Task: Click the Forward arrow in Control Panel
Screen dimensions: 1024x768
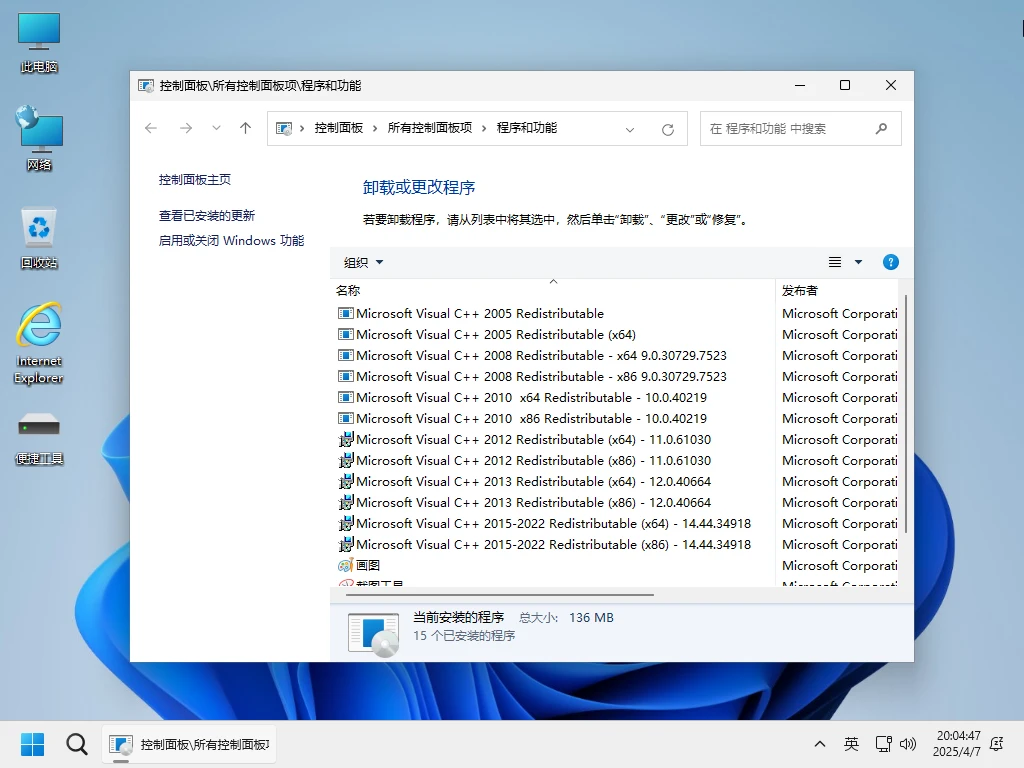Action: (x=186, y=128)
